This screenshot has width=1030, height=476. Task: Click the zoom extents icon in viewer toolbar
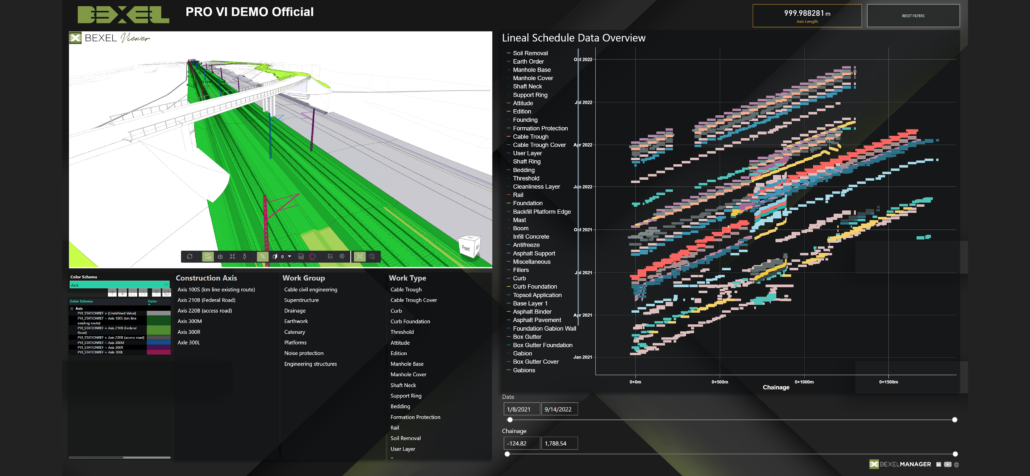click(232, 256)
